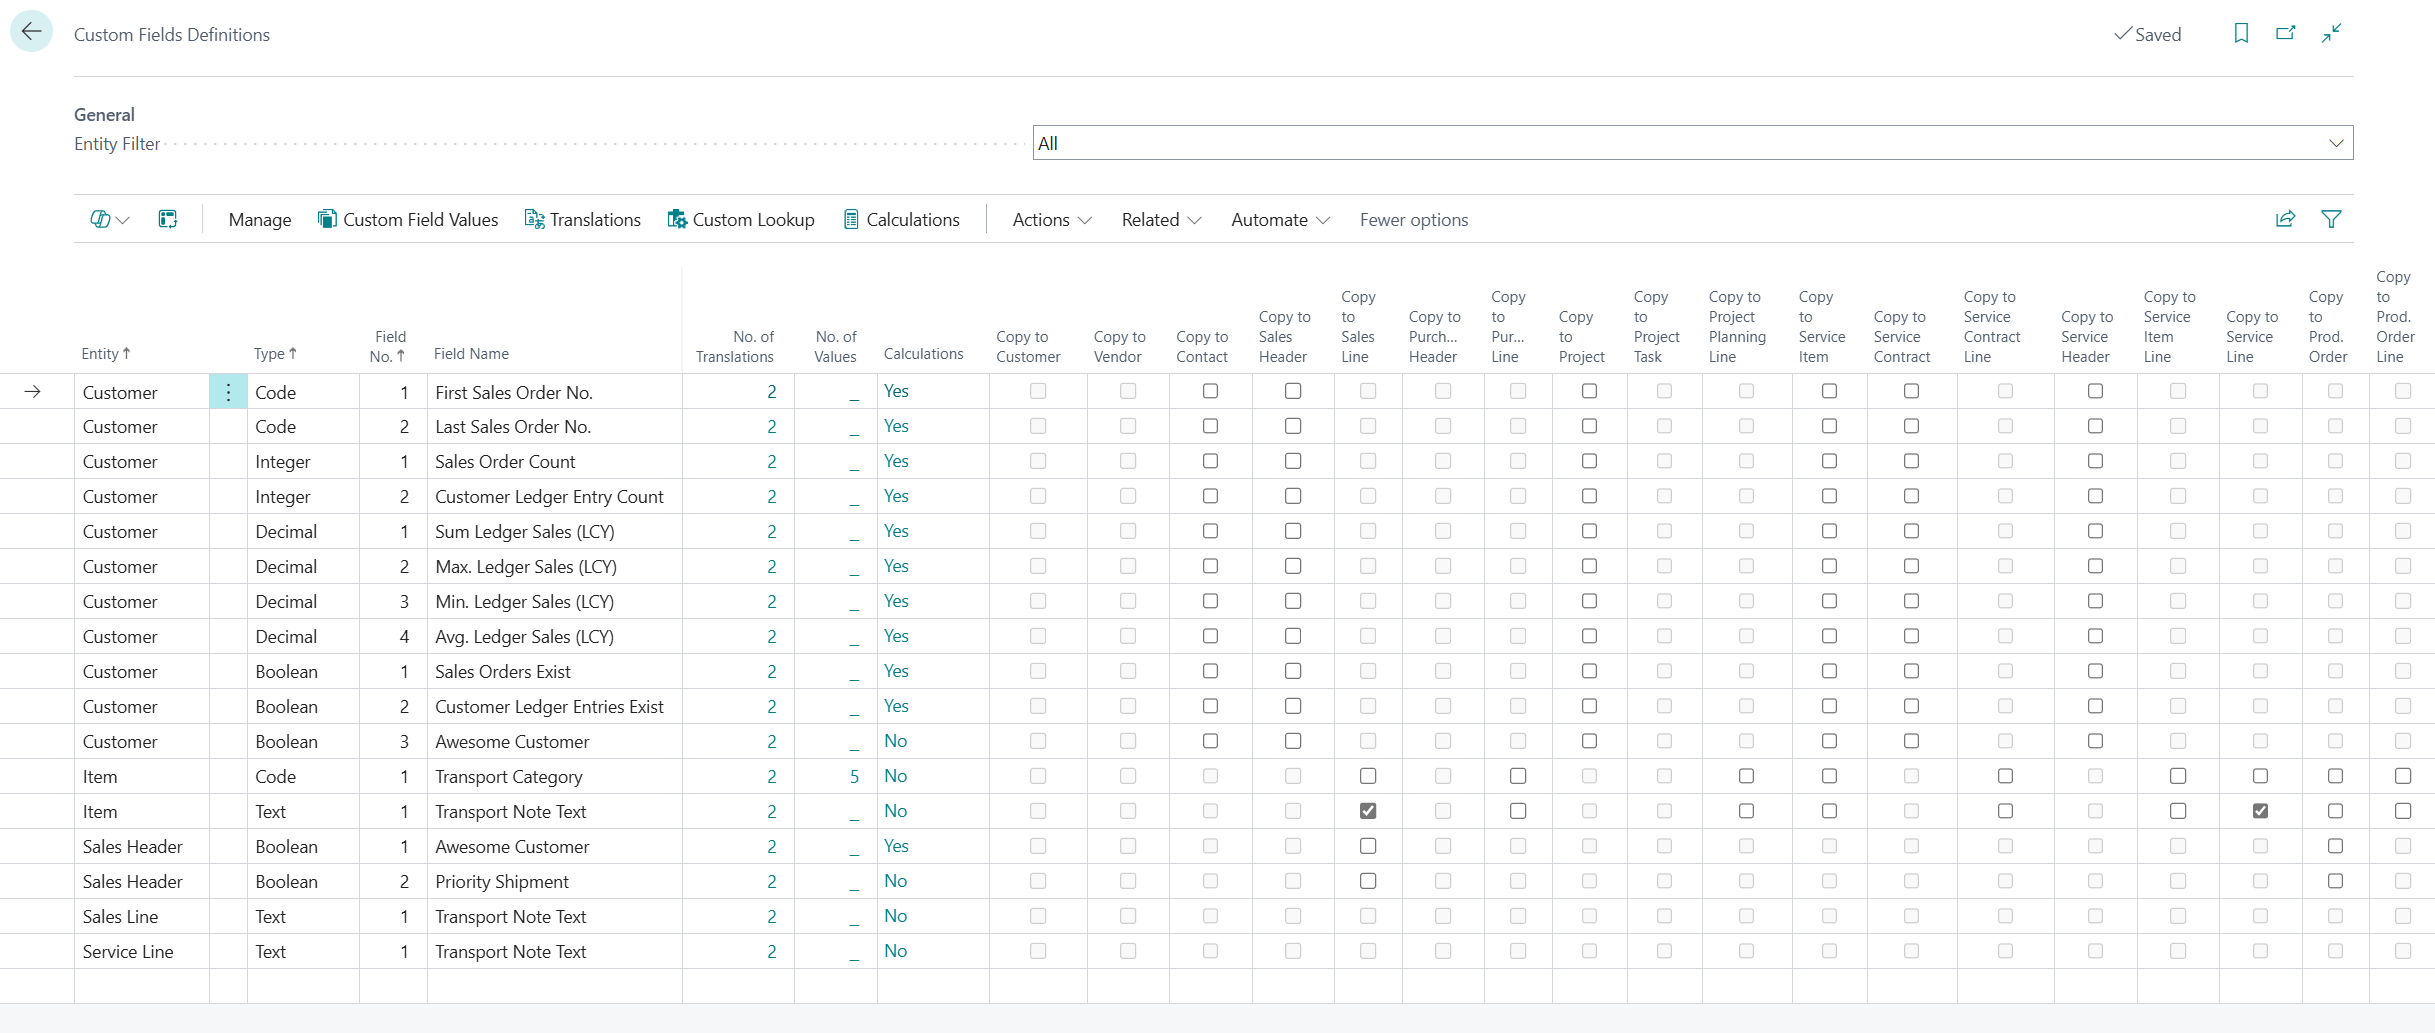Enable Copy to Customer for First Sales Order No.

click(x=1037, y=391)
